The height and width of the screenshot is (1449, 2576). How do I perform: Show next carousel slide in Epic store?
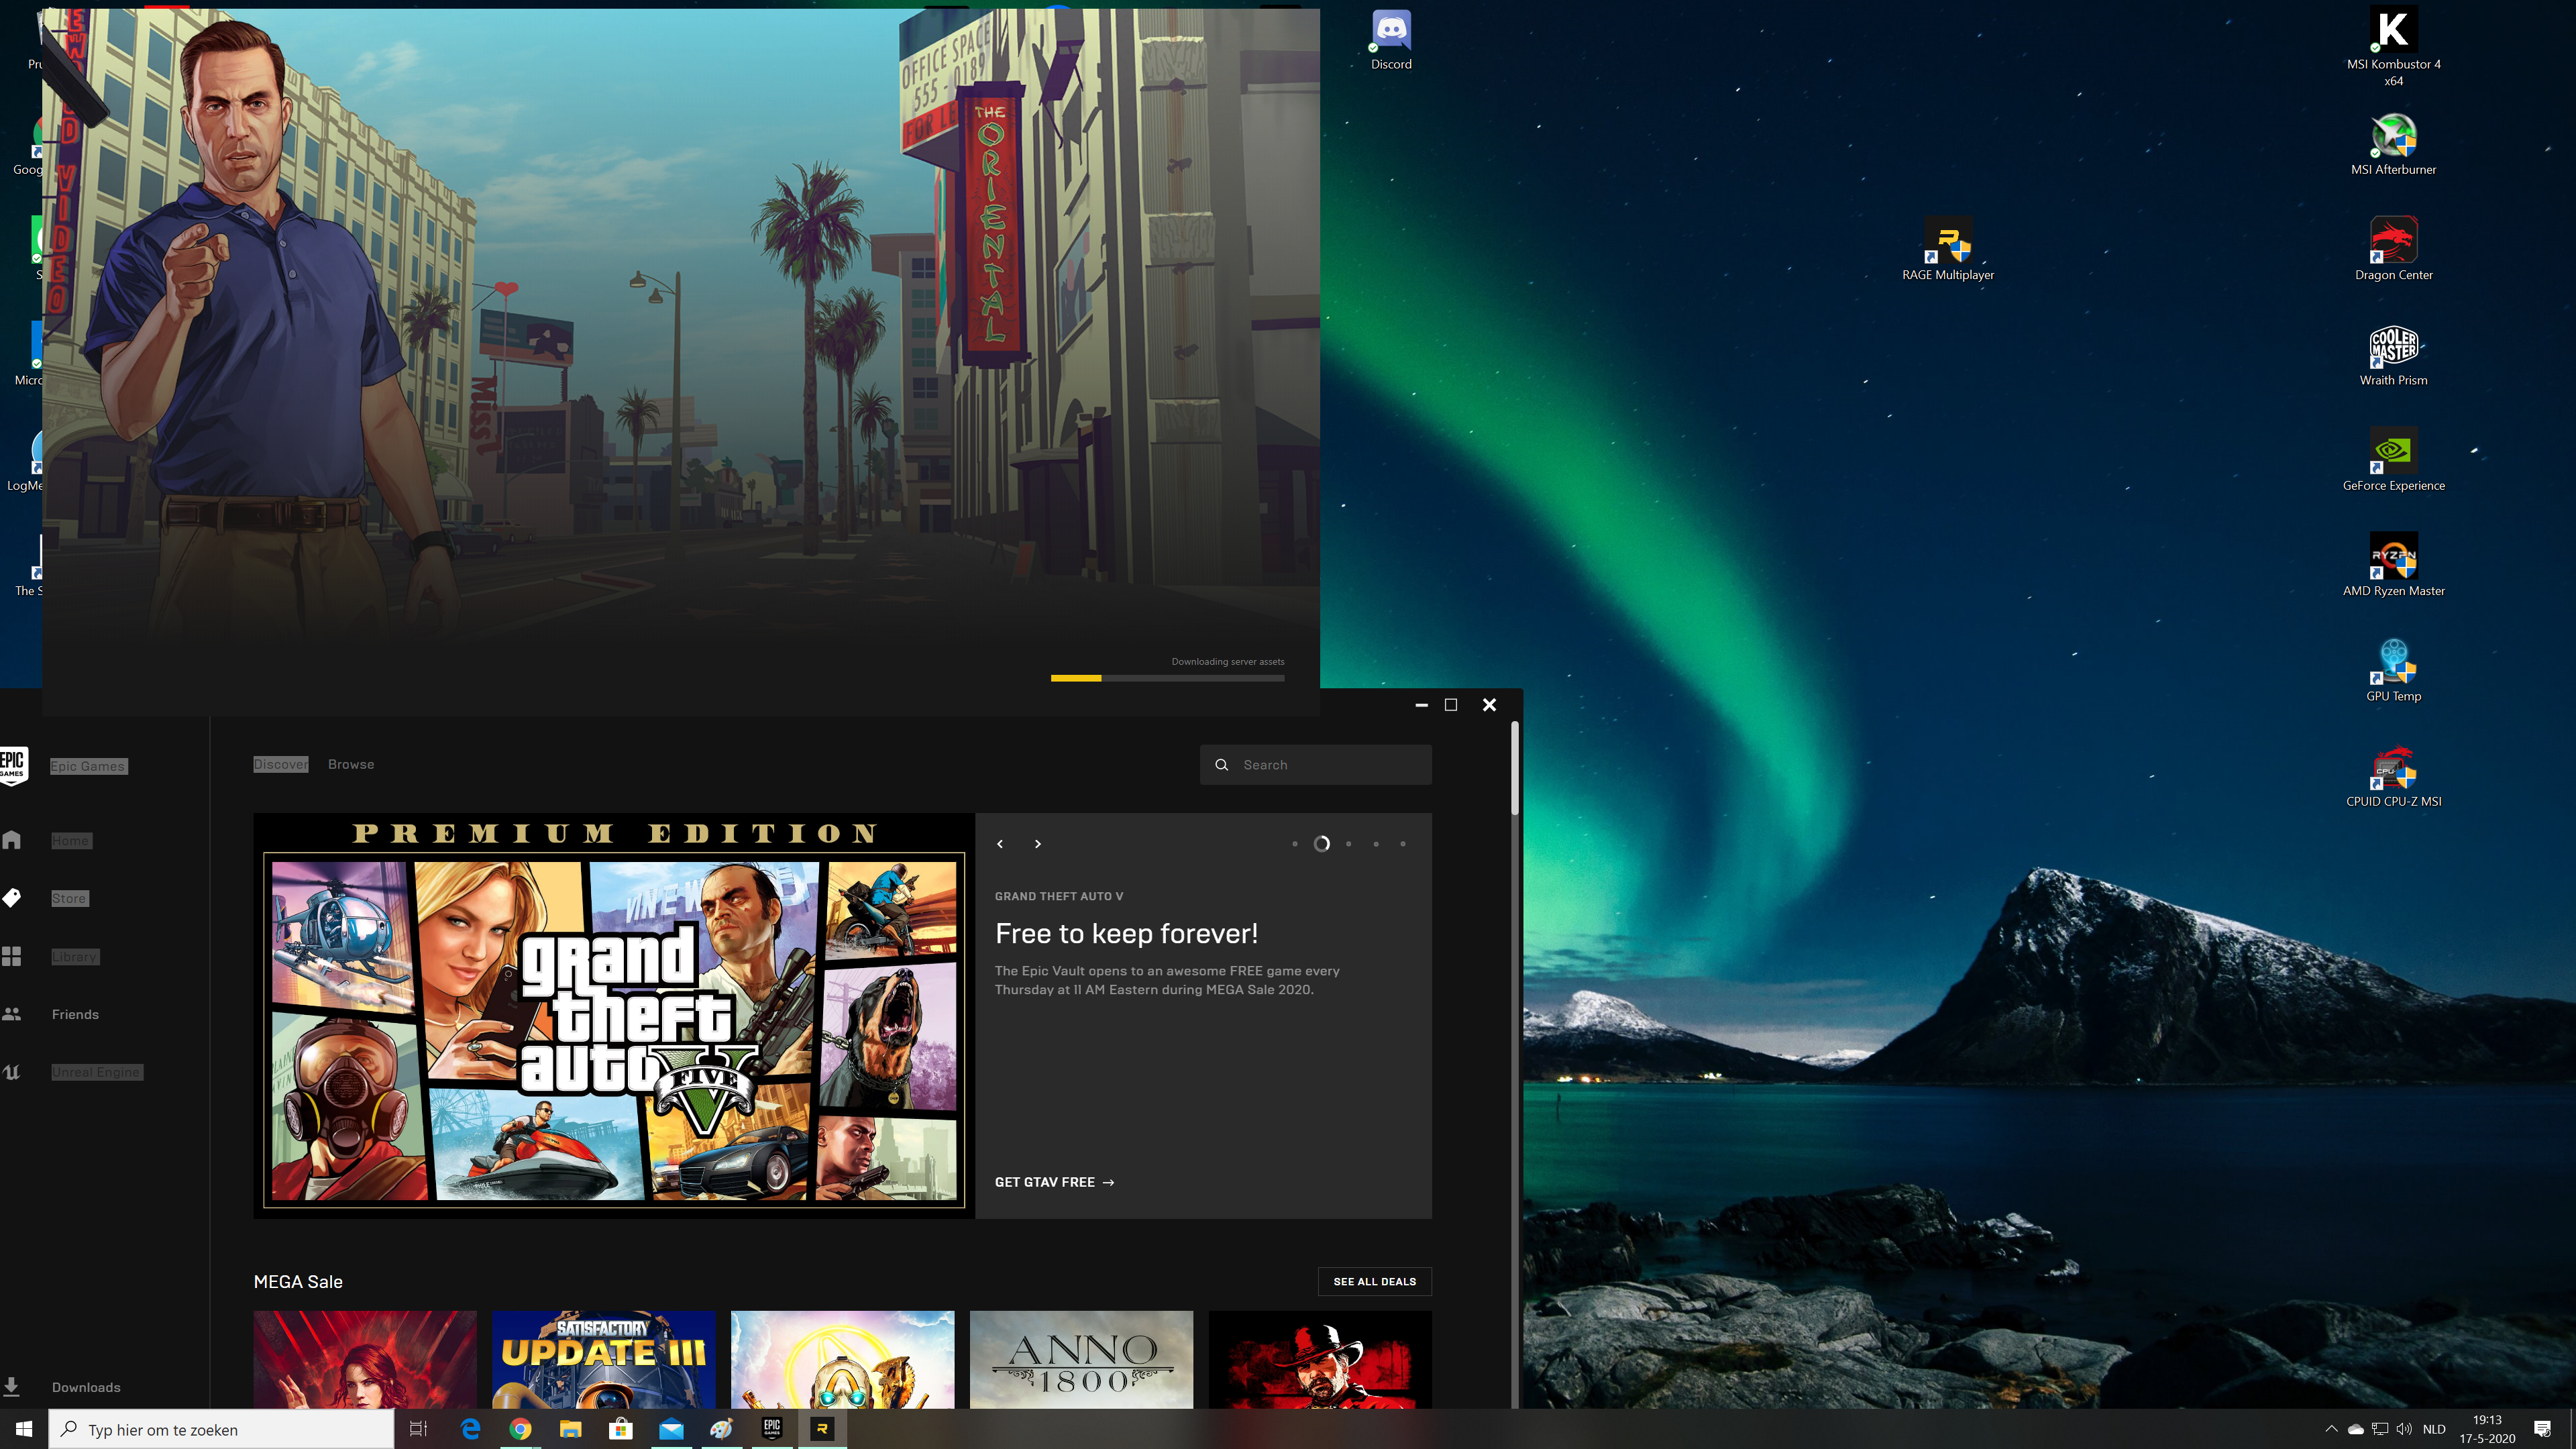1038,844
